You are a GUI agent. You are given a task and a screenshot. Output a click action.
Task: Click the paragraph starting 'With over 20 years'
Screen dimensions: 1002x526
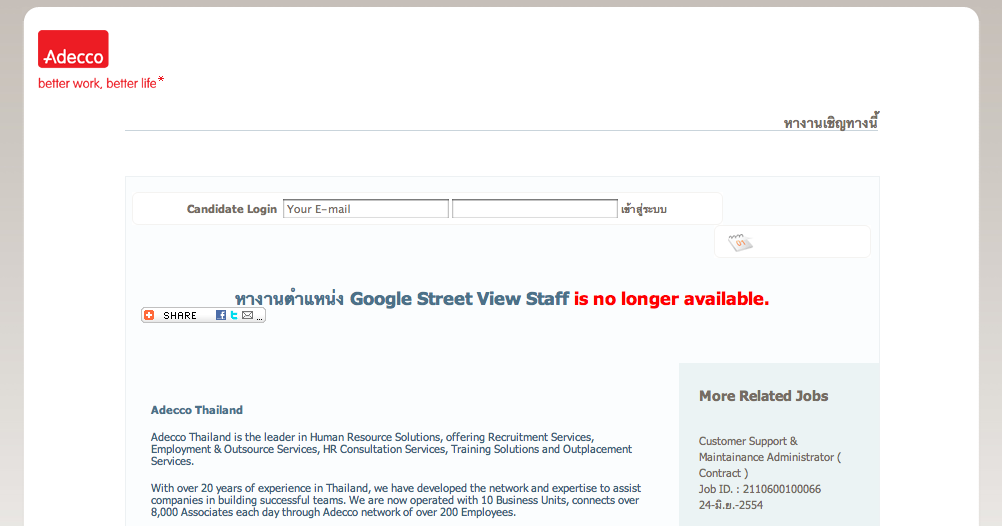point(396,500)
